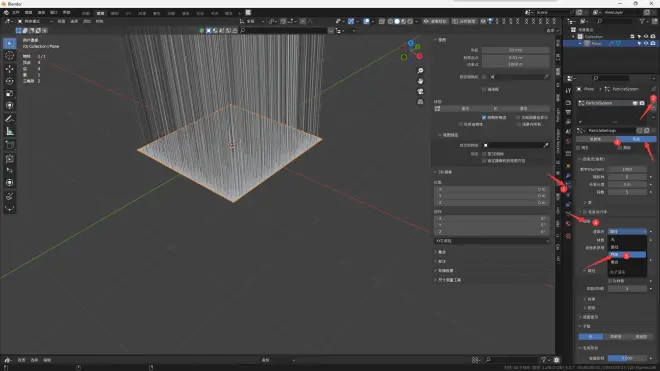Collapse the 3D游标 panel
Viewport: 660px width, 371px height.
pyautogui.click(x=443, y=172)
